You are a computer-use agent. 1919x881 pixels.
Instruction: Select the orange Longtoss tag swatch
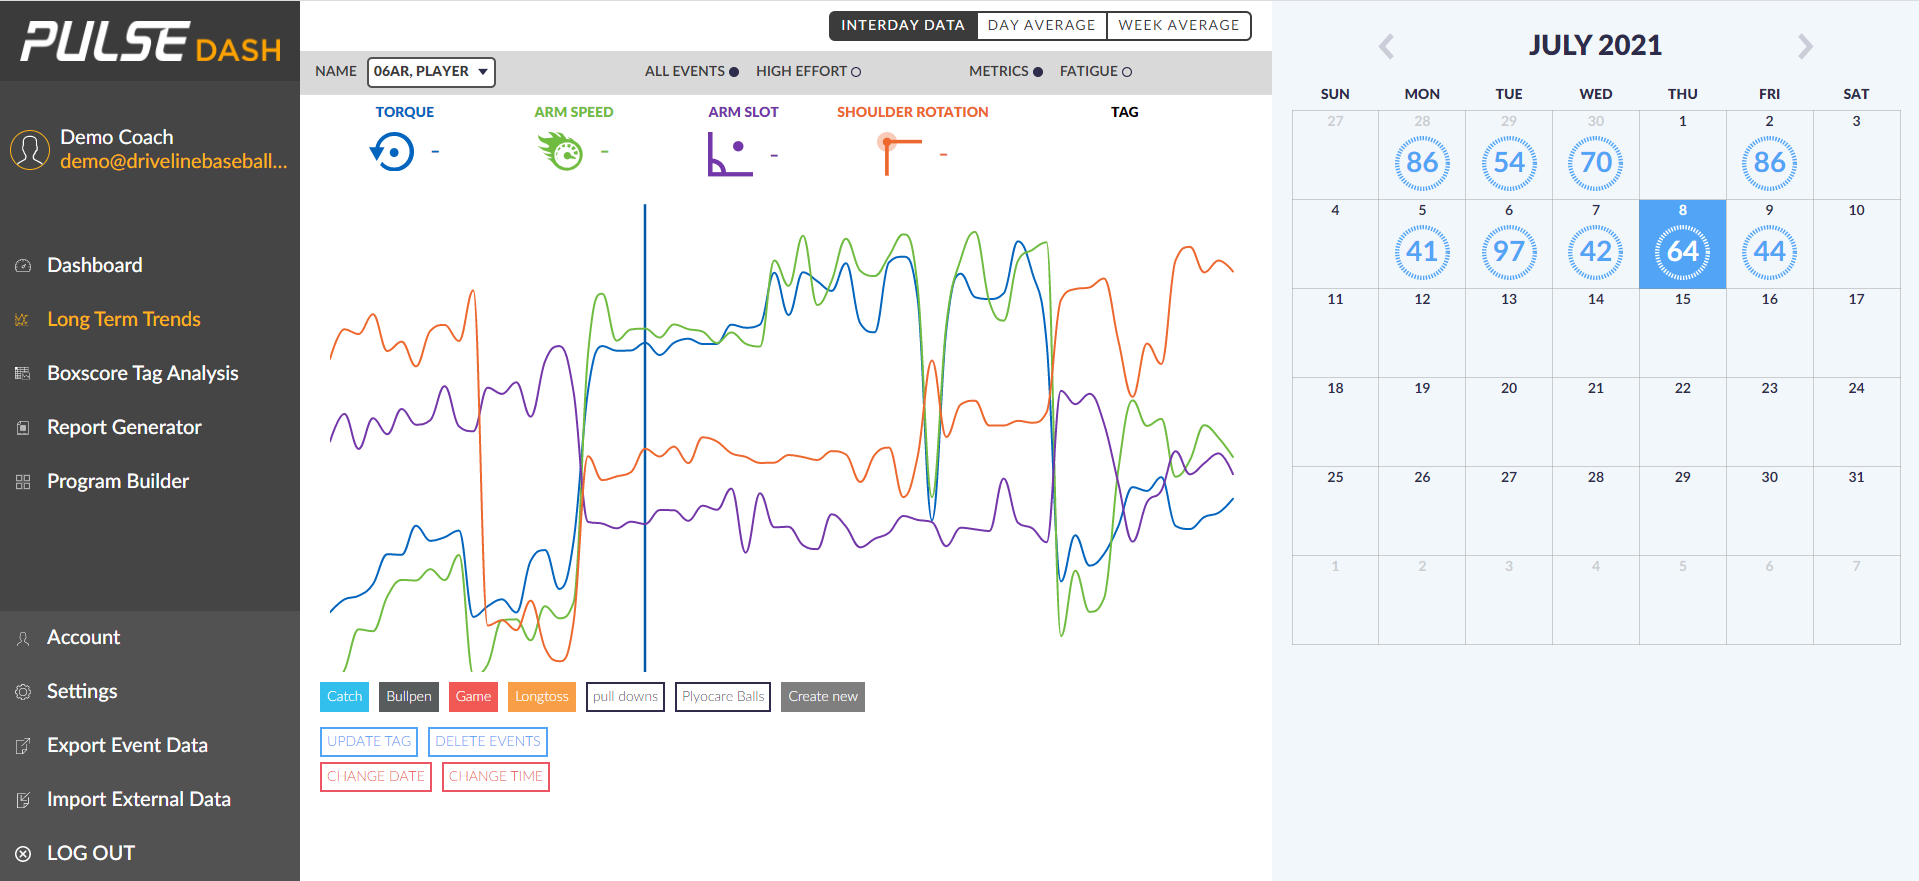pyautogui.click(x=541, y=697)
